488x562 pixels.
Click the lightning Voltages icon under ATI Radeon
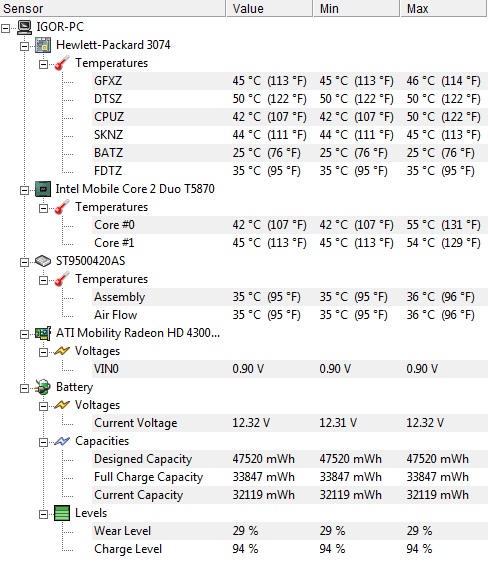click(62, 351)
